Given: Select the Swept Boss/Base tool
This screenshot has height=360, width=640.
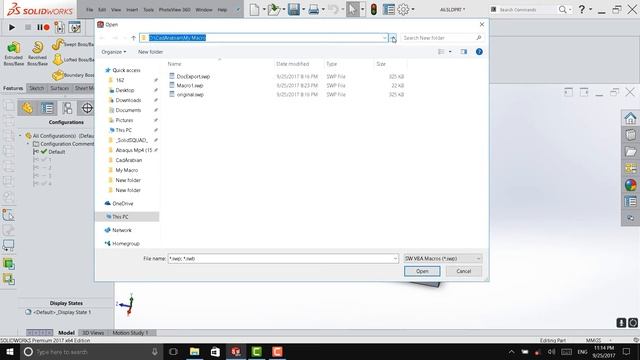Looking at the screenshot, I should (x=73, y=44).
